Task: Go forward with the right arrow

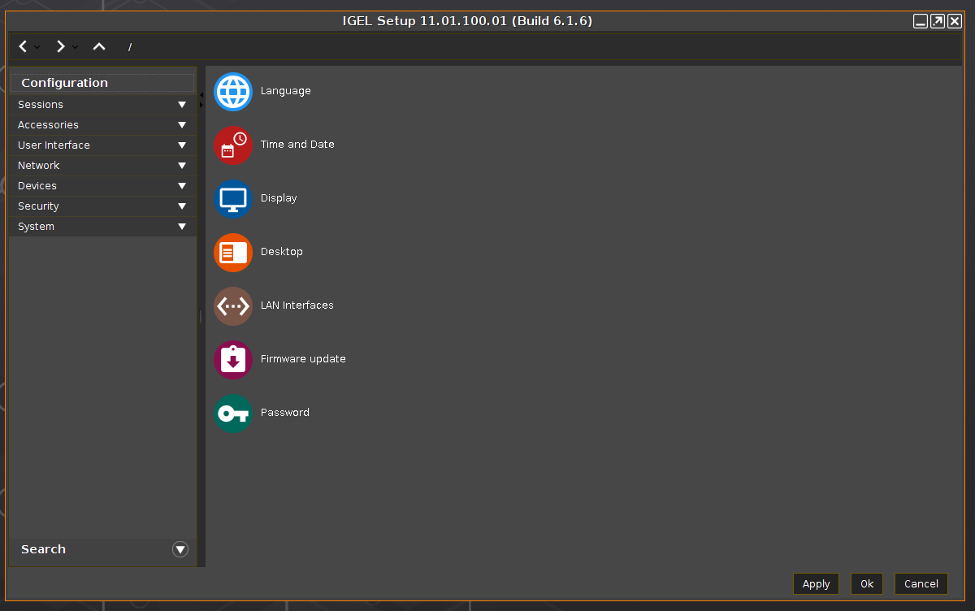Action: point(60,47)
